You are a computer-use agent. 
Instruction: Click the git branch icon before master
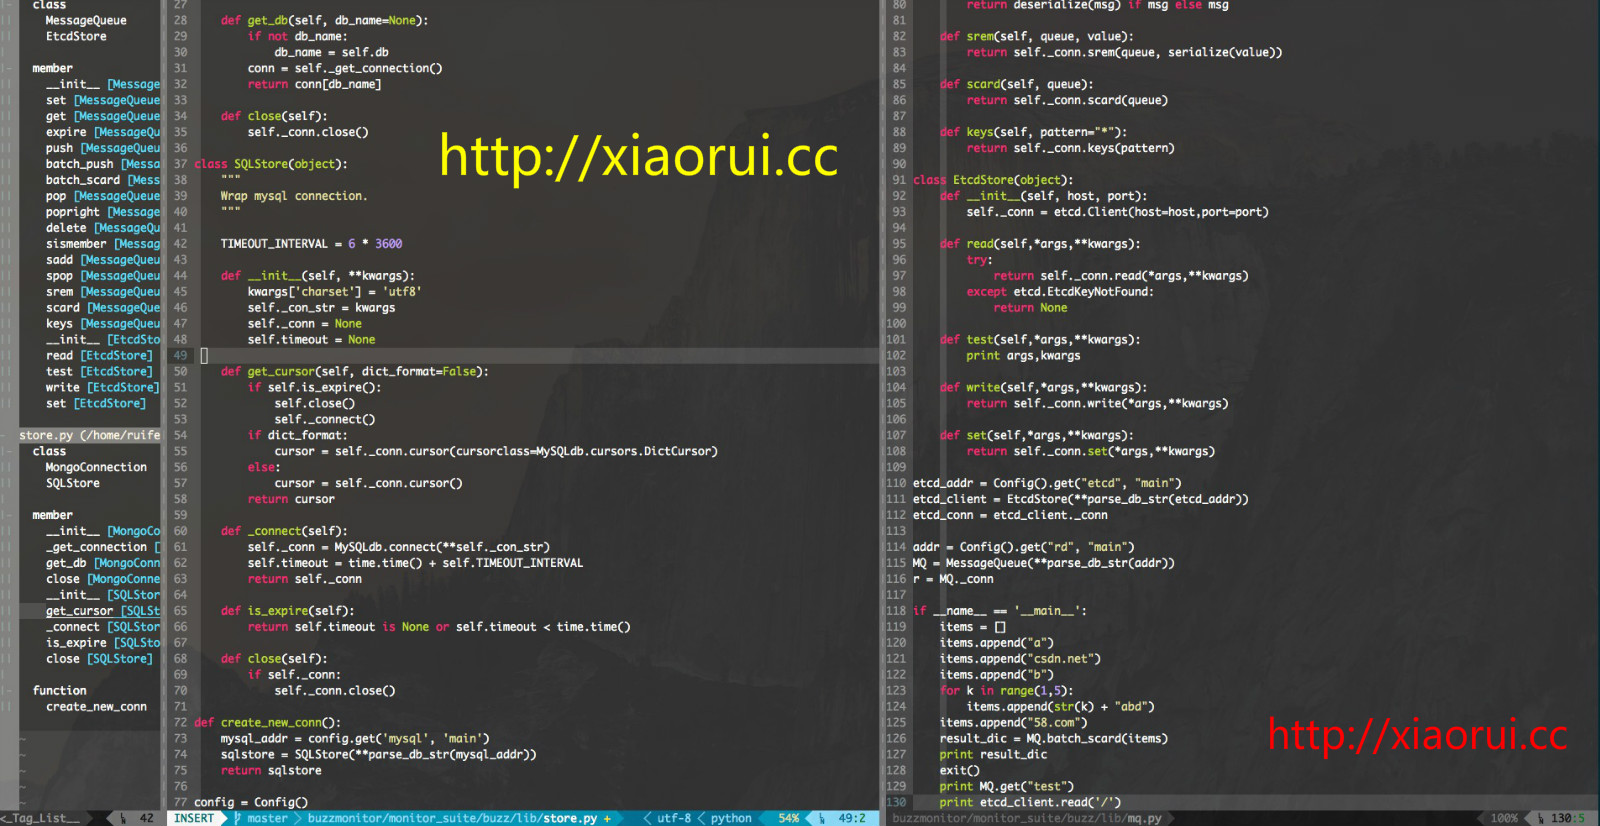coord(237,818)
